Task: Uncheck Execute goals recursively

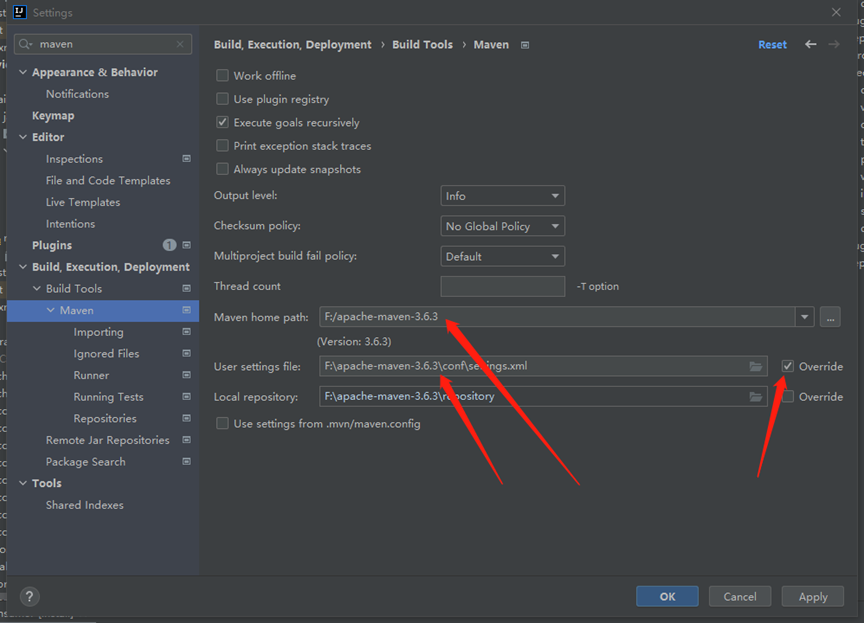Action: pyautogui.click(x=223, y=122)
